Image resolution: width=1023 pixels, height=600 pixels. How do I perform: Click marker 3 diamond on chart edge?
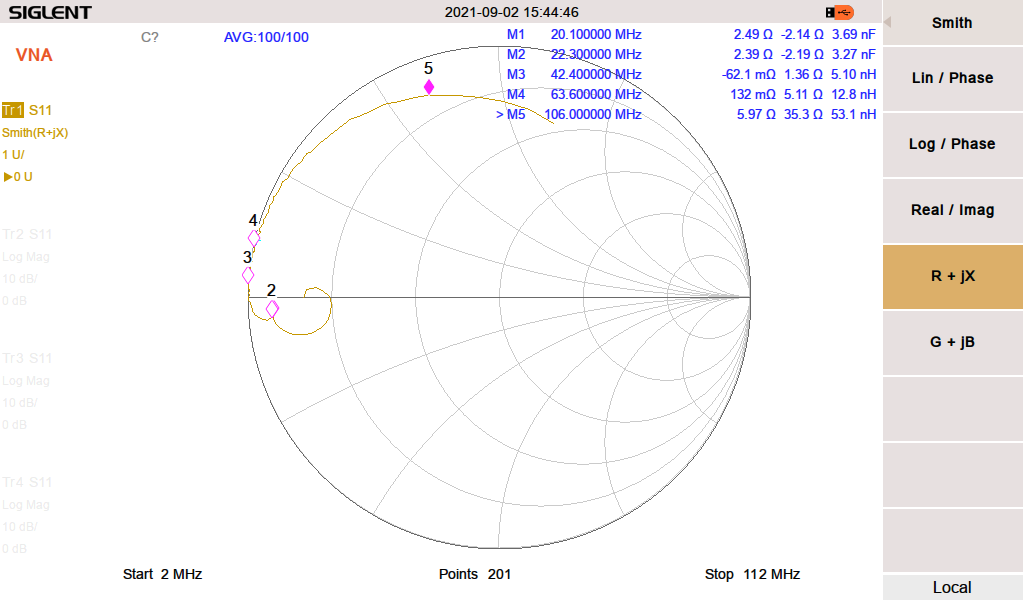tap(248, 275)
